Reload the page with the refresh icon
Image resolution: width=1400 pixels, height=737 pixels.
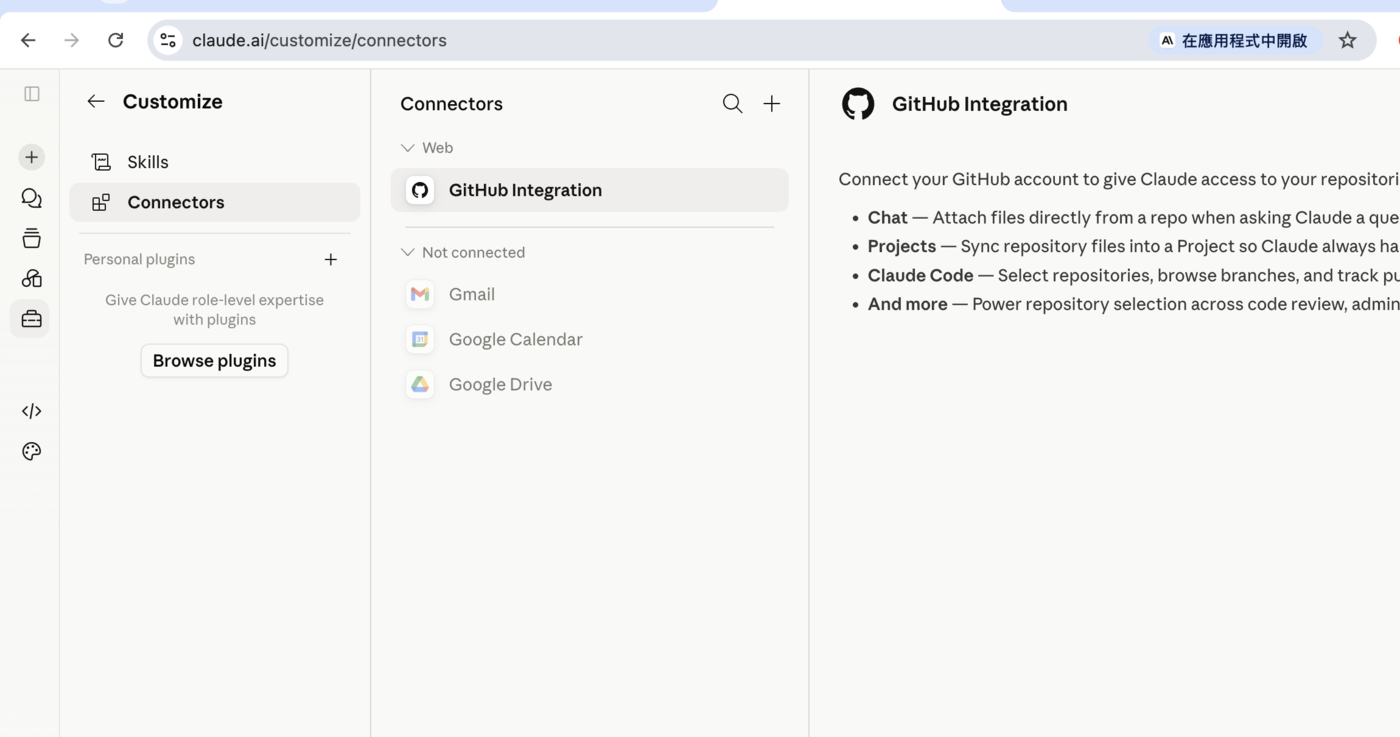[x=116, y=40]
